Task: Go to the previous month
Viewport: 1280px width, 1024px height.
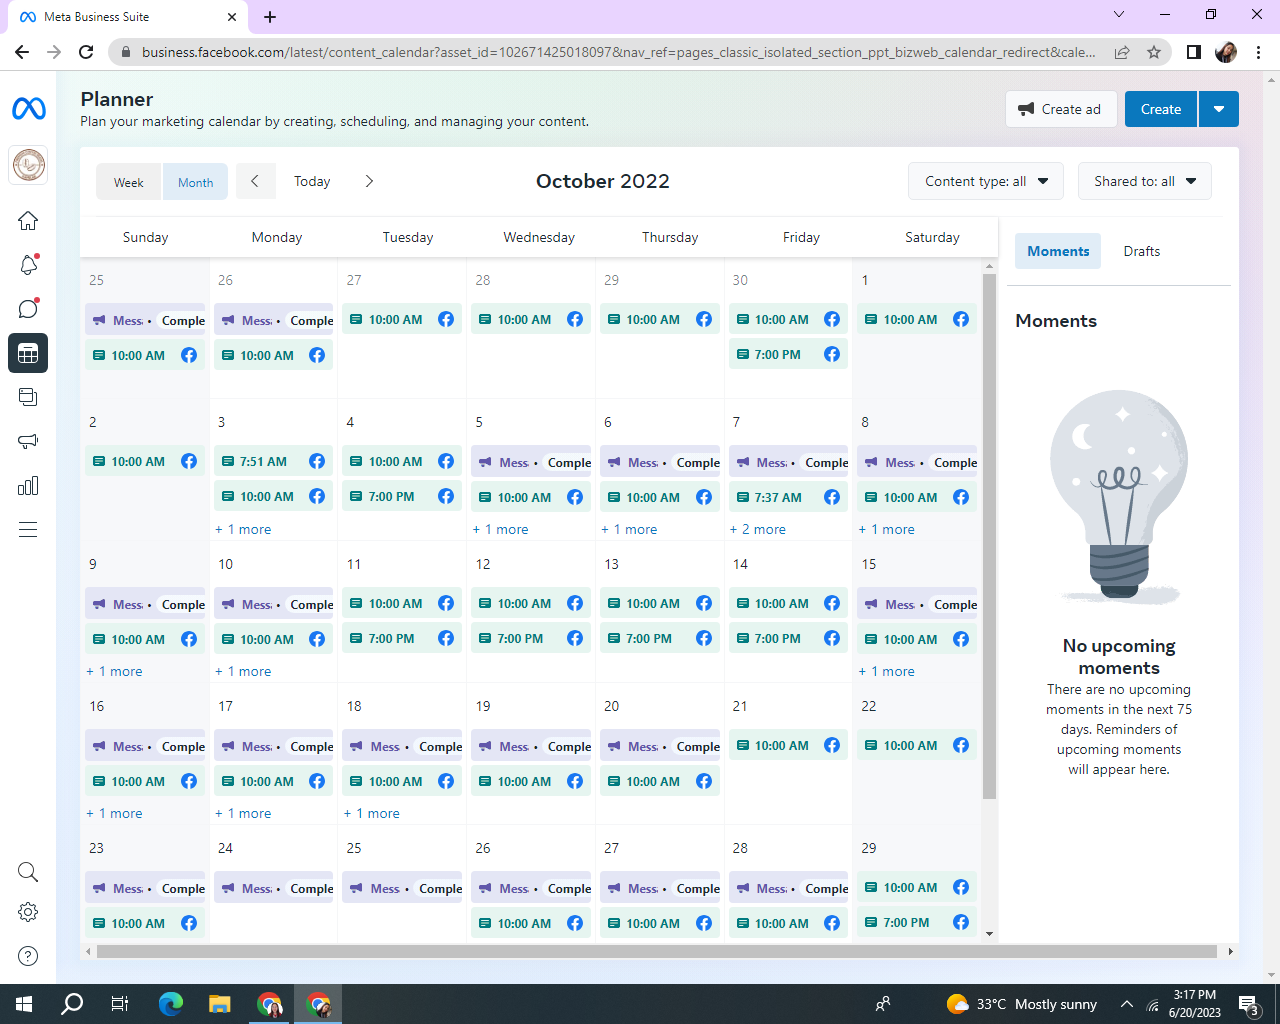Action: pos(255,181)
